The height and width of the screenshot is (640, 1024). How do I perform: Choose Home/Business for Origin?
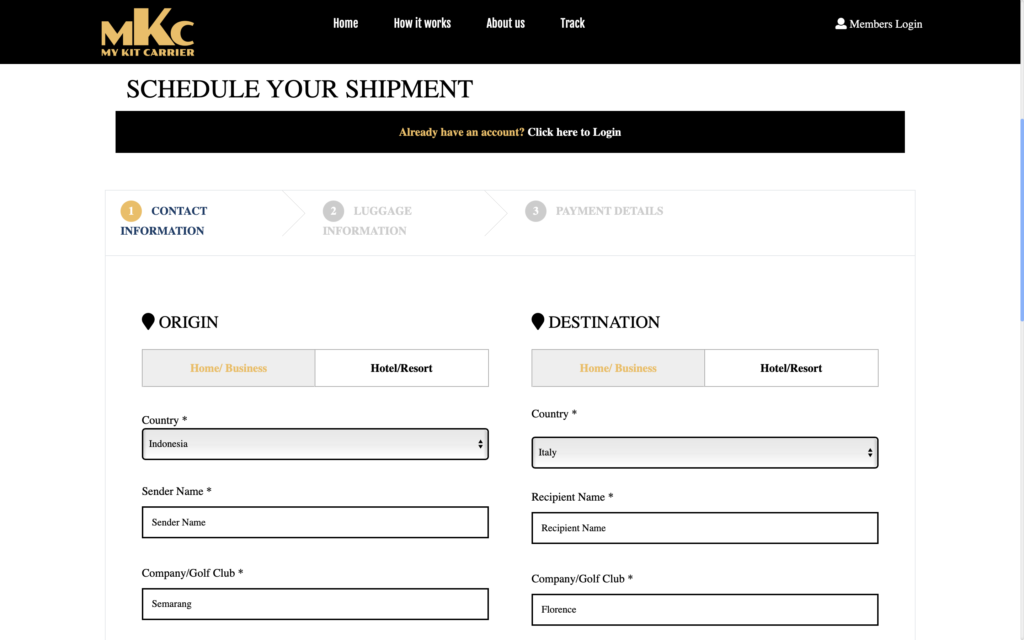click(229, 368)
